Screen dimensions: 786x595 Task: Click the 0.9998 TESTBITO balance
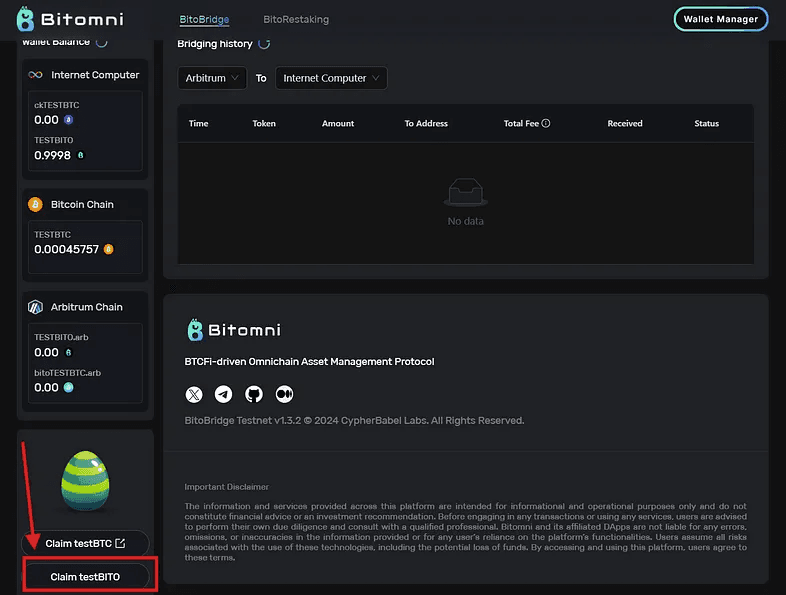click(x=53, y=155)
